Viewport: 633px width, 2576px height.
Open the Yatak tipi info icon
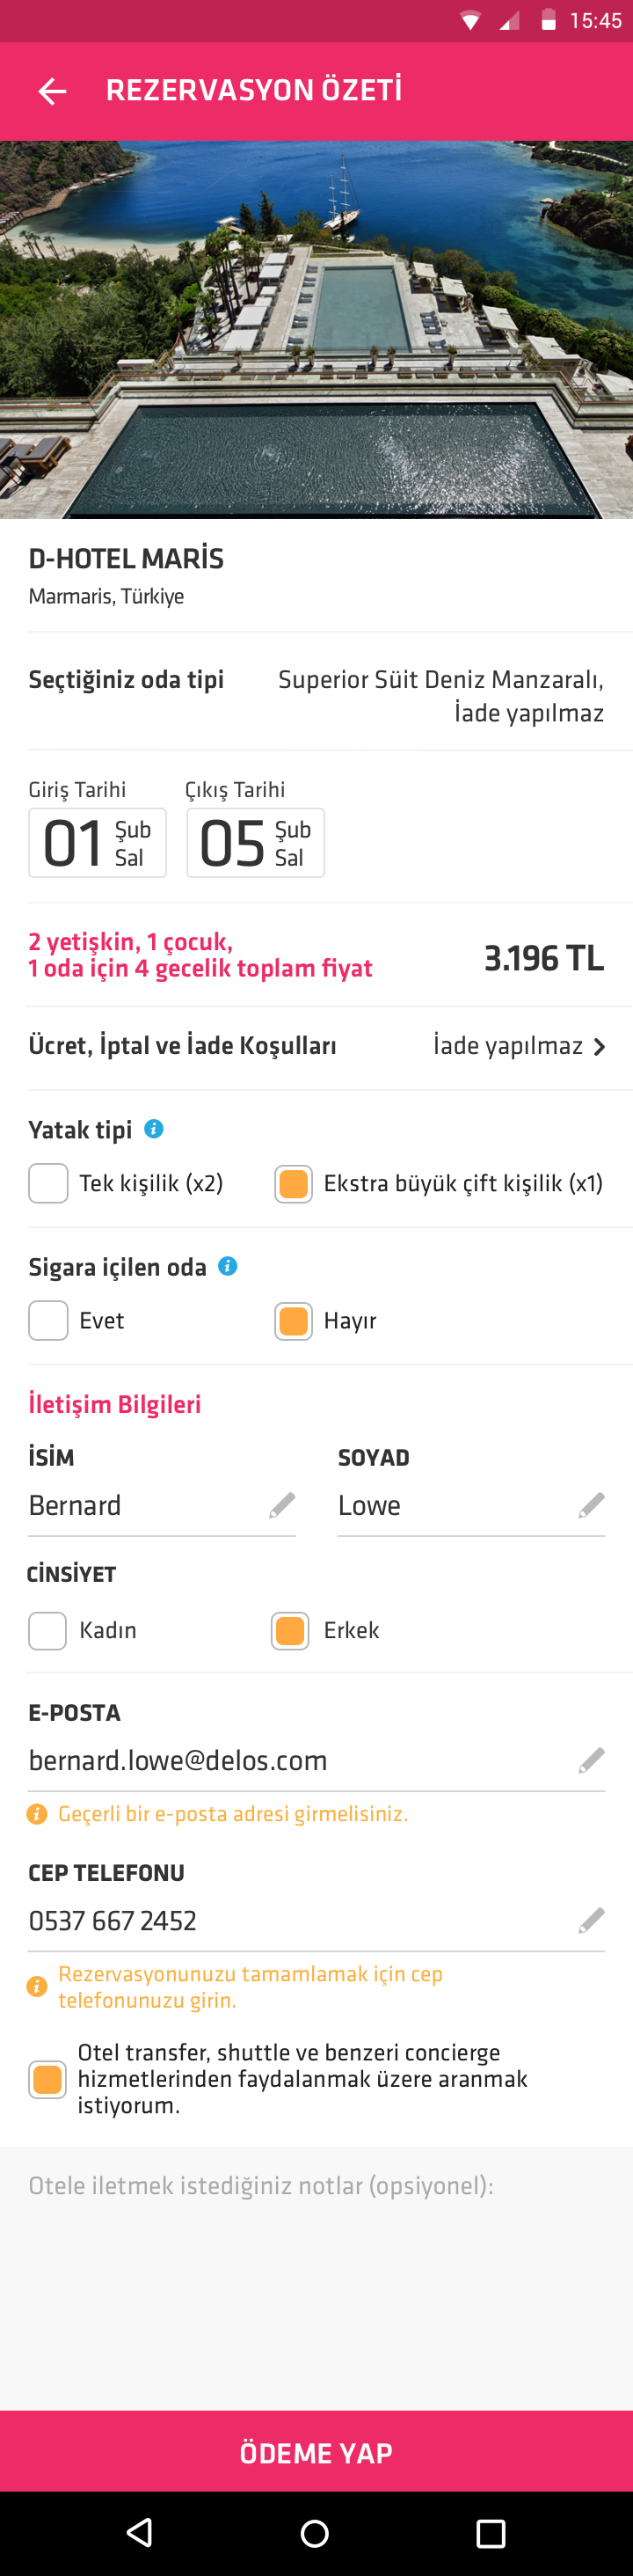[x=154, y=1128]
